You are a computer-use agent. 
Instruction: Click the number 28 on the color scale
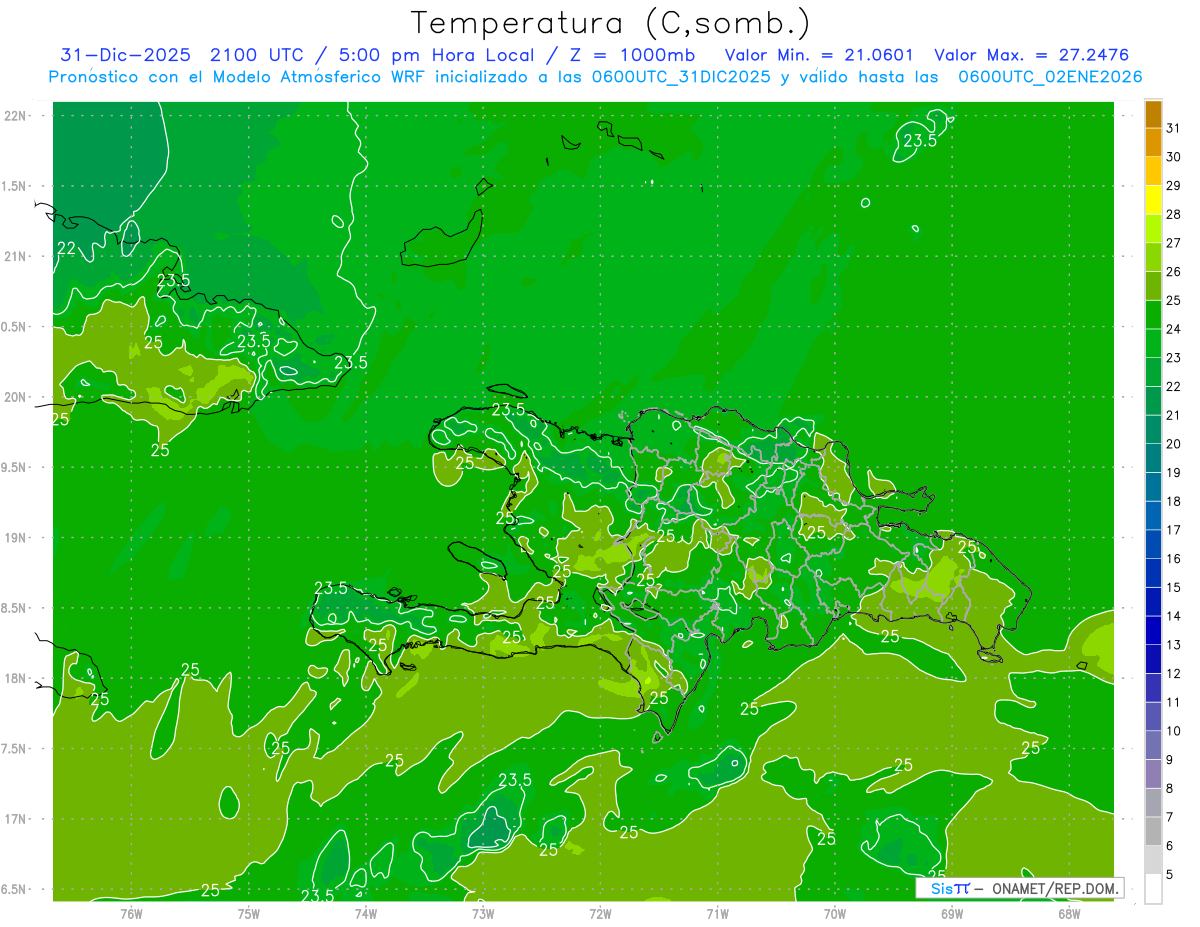(x=1173, y=214)
